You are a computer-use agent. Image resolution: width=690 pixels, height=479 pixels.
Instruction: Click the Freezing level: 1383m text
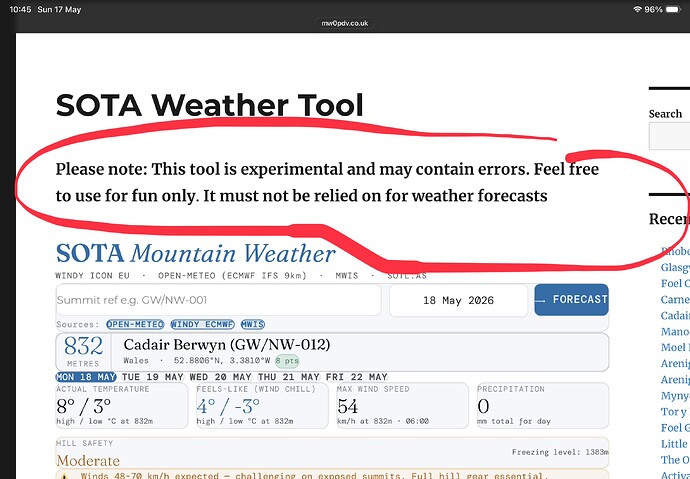(x=560, y=452)
